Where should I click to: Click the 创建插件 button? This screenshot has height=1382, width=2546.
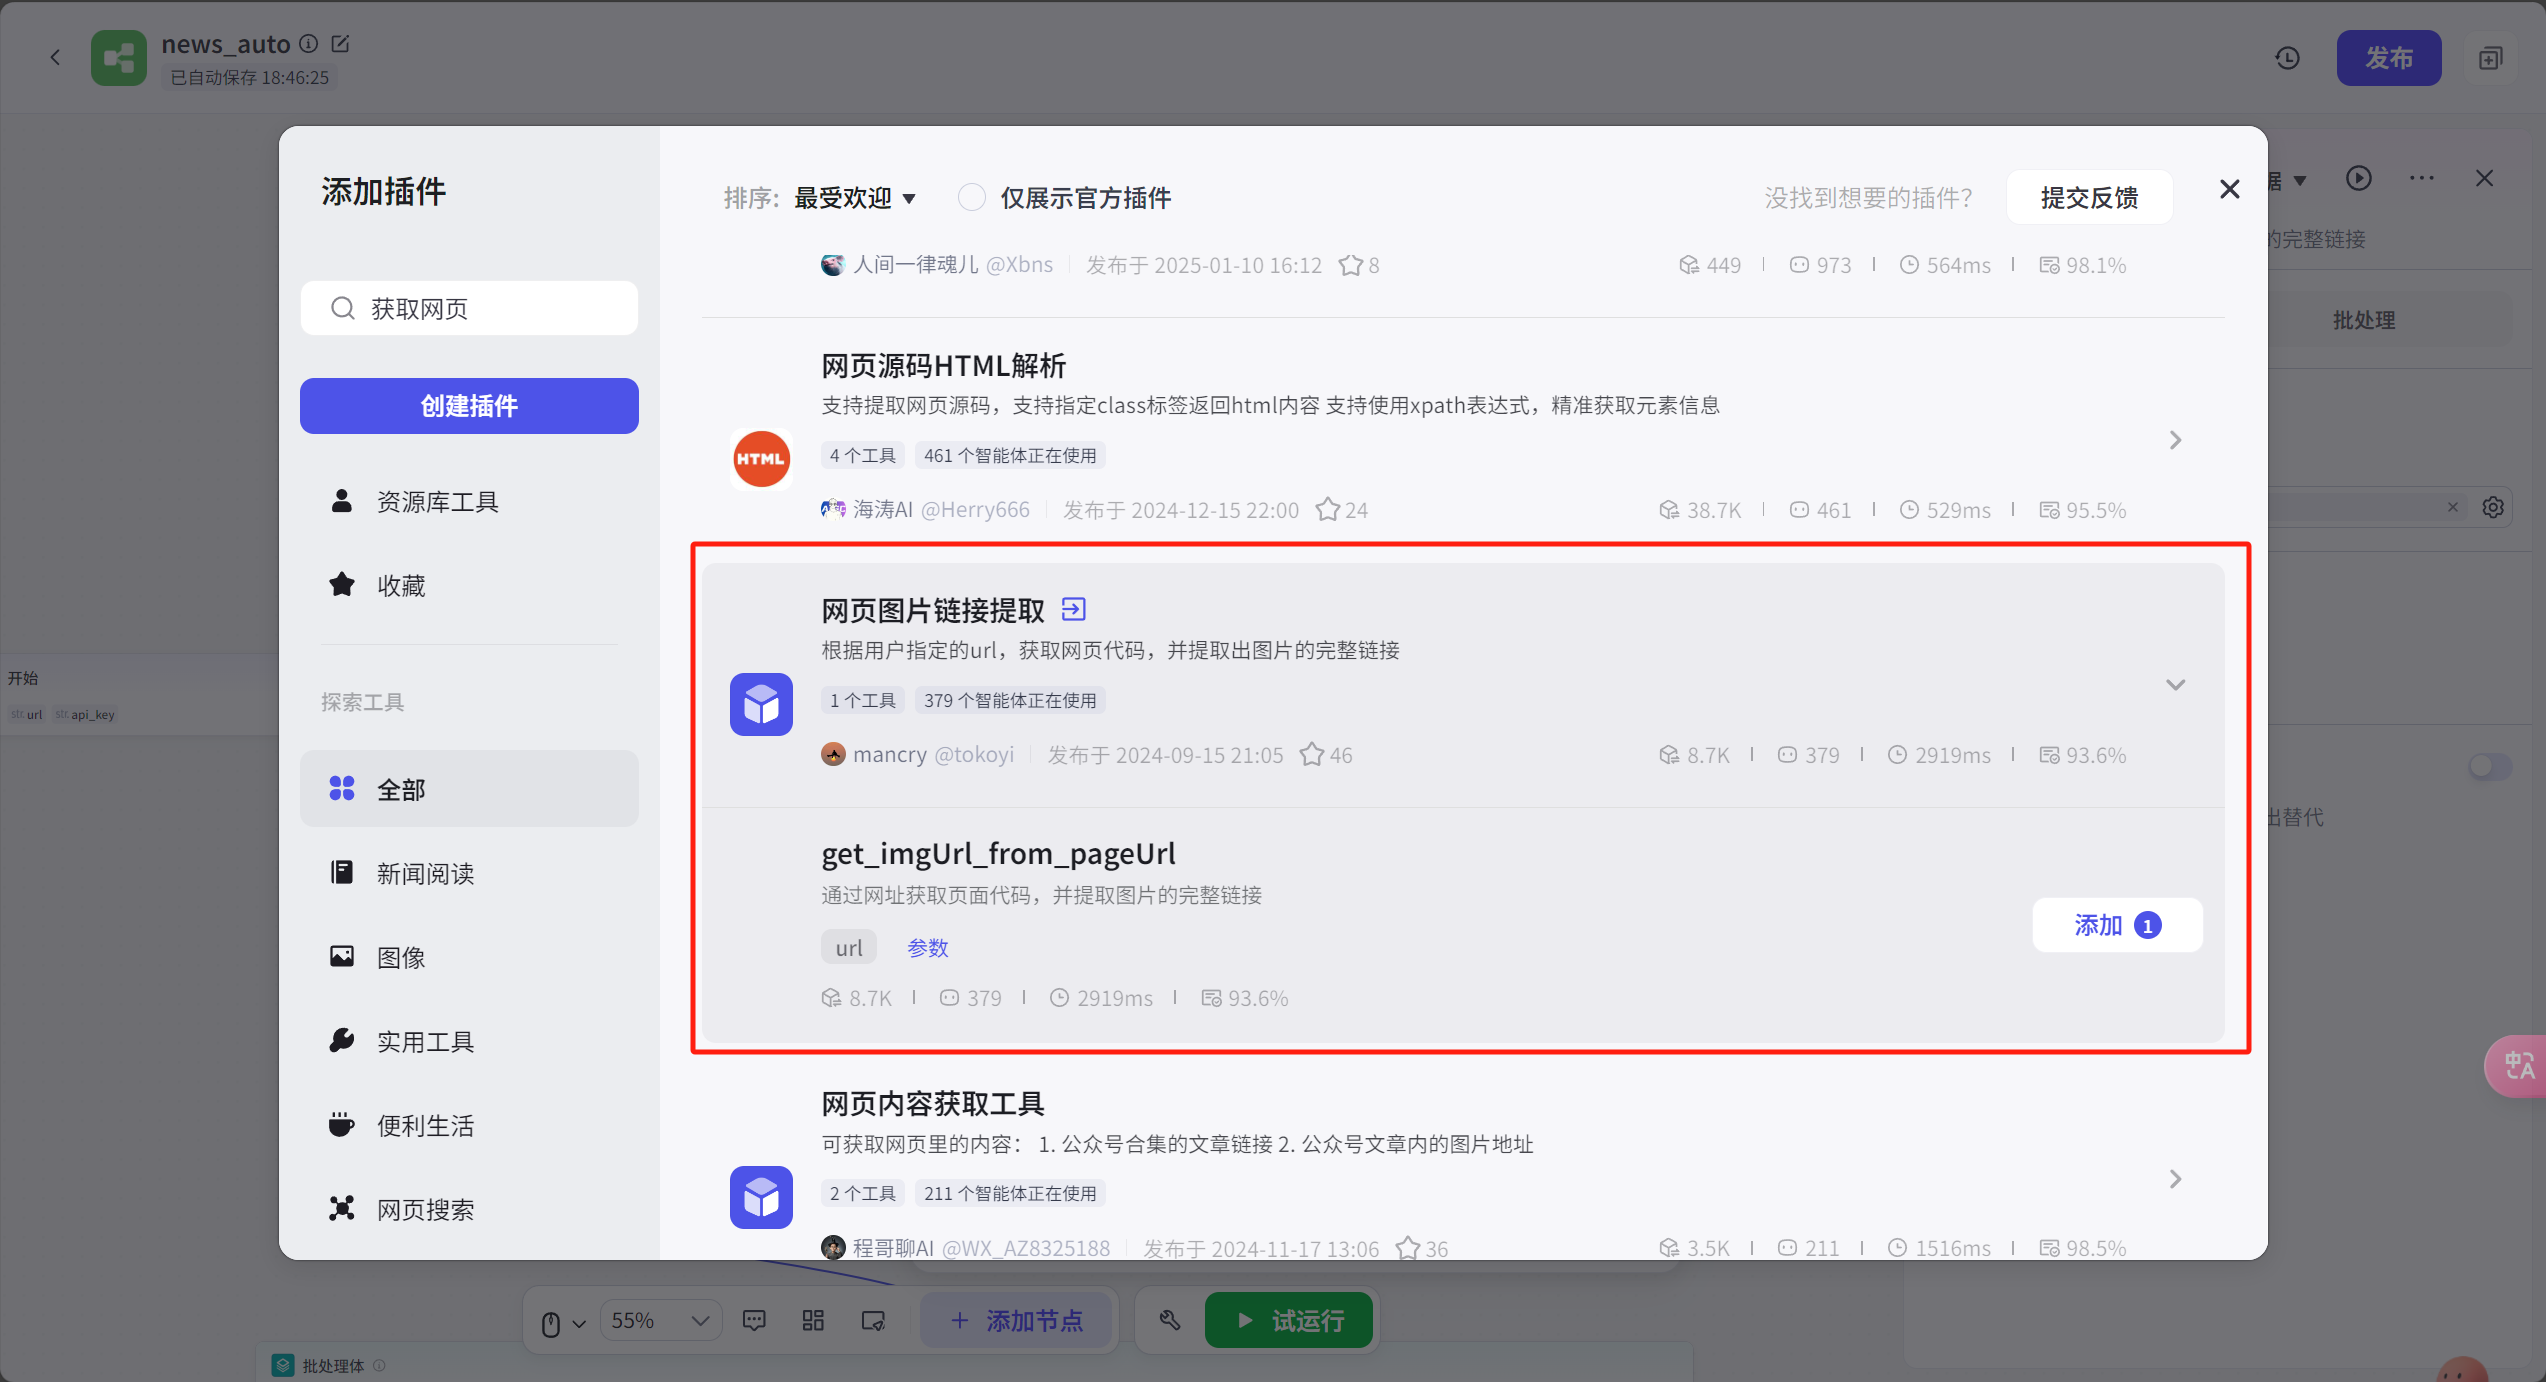click(469, 406)
